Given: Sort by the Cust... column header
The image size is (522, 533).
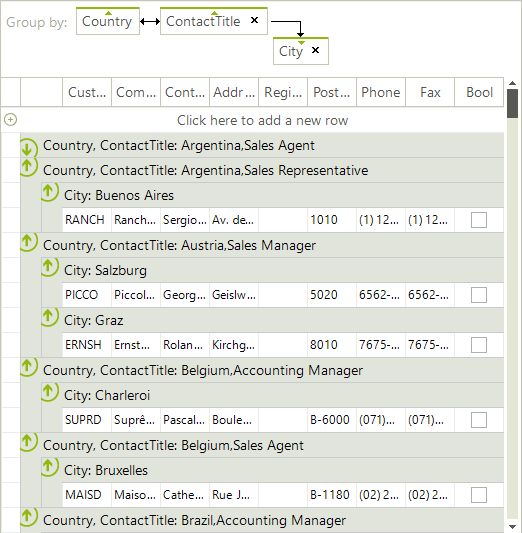Looking at the screenshot, I should (x=87, y=92).
